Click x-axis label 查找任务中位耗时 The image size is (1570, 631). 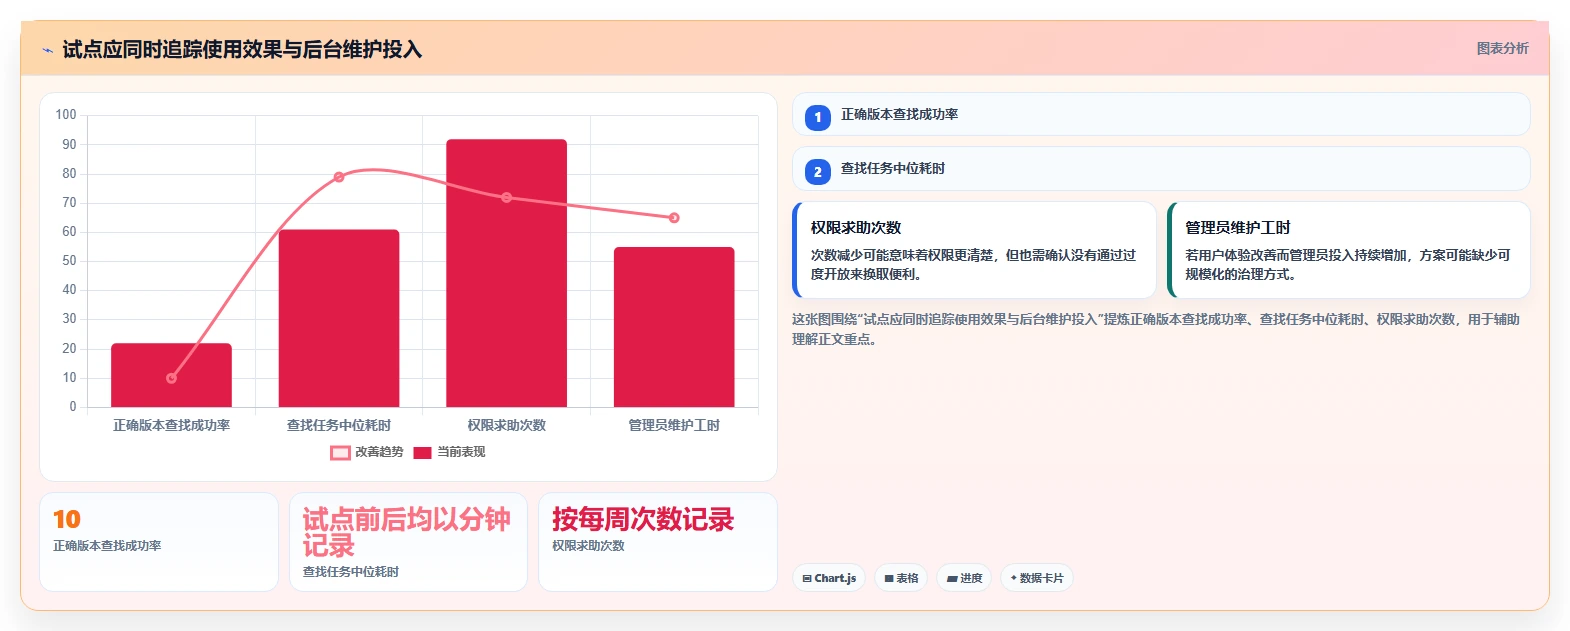339,425
